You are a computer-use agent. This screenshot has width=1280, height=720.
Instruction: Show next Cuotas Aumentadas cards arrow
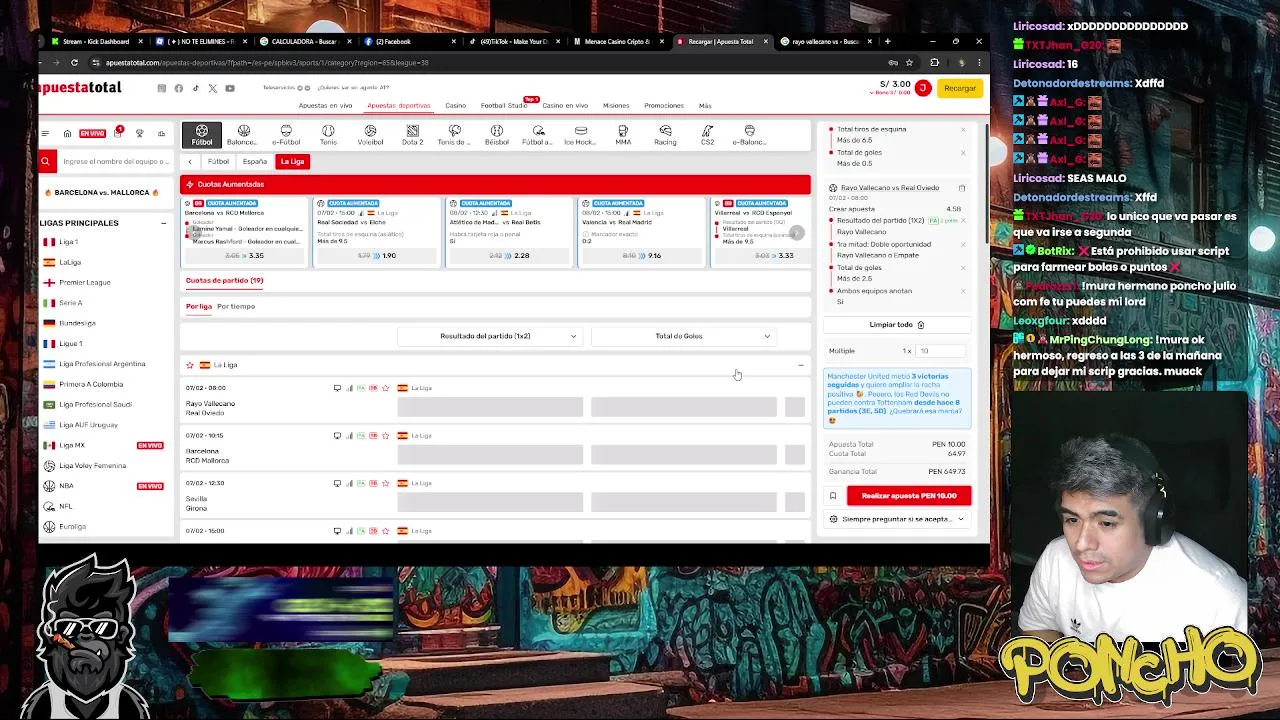point(797,233)
